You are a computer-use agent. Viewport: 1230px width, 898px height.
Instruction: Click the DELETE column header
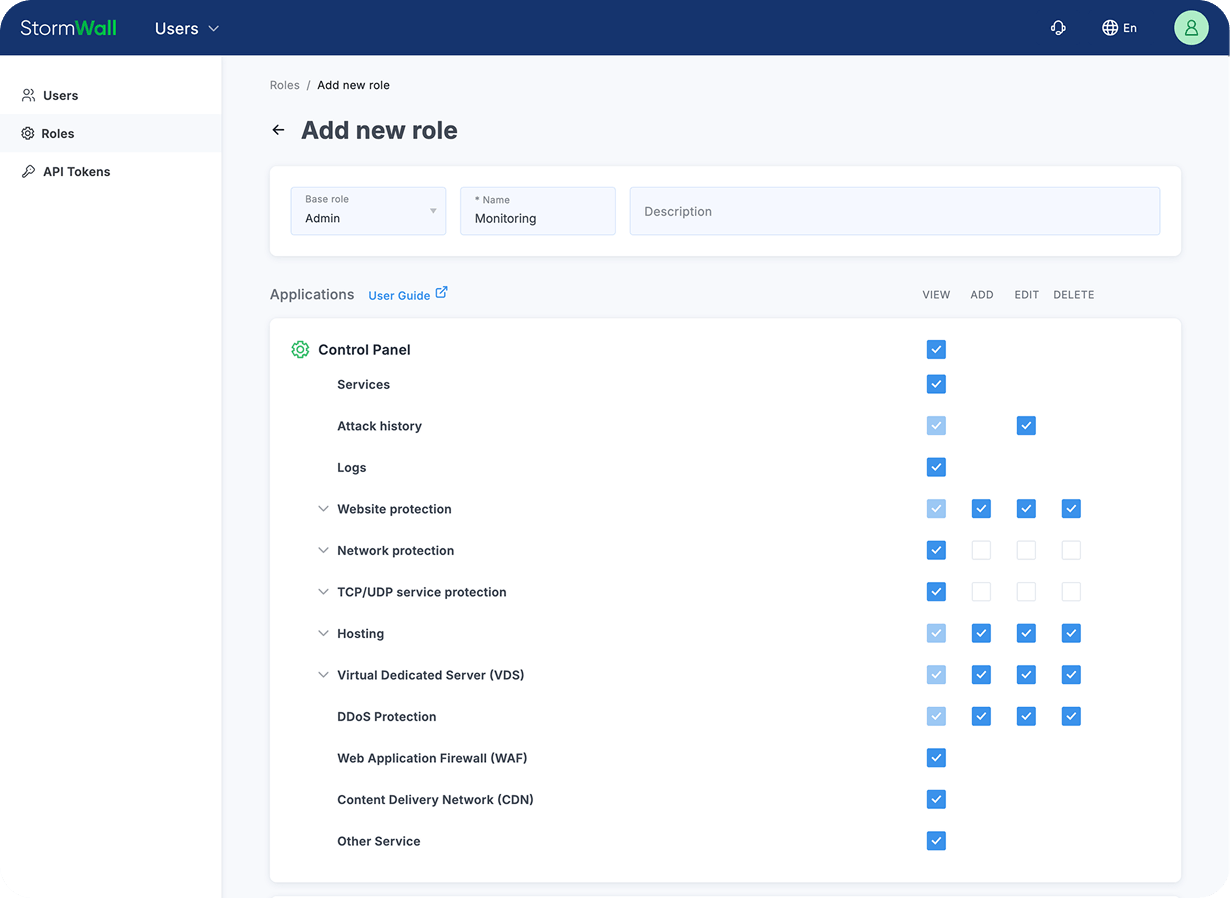[x=1074, y=295]
